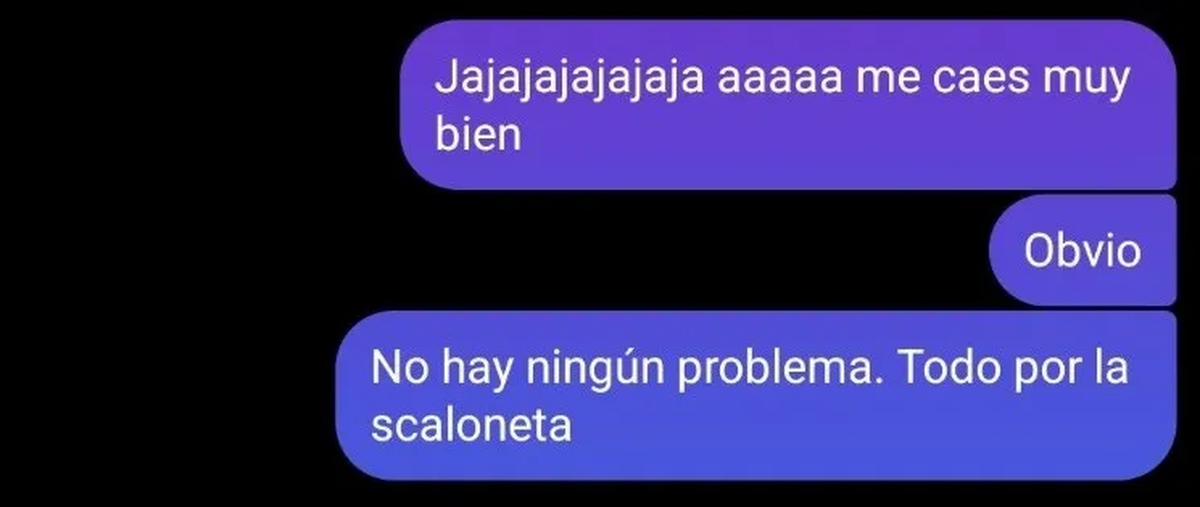Select the 'No hay ningún problema' message bubble
The image size is (1200, 507).
point(755,395)
